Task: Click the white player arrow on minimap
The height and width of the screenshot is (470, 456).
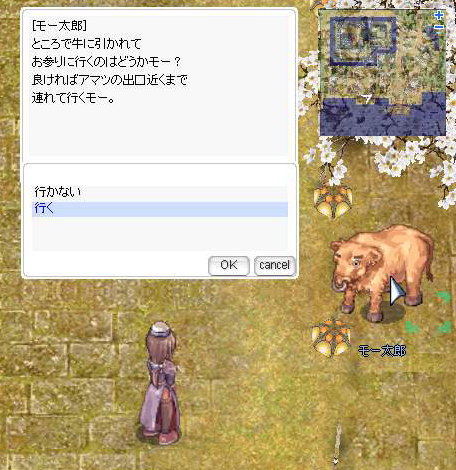Action: pos(367,99)
